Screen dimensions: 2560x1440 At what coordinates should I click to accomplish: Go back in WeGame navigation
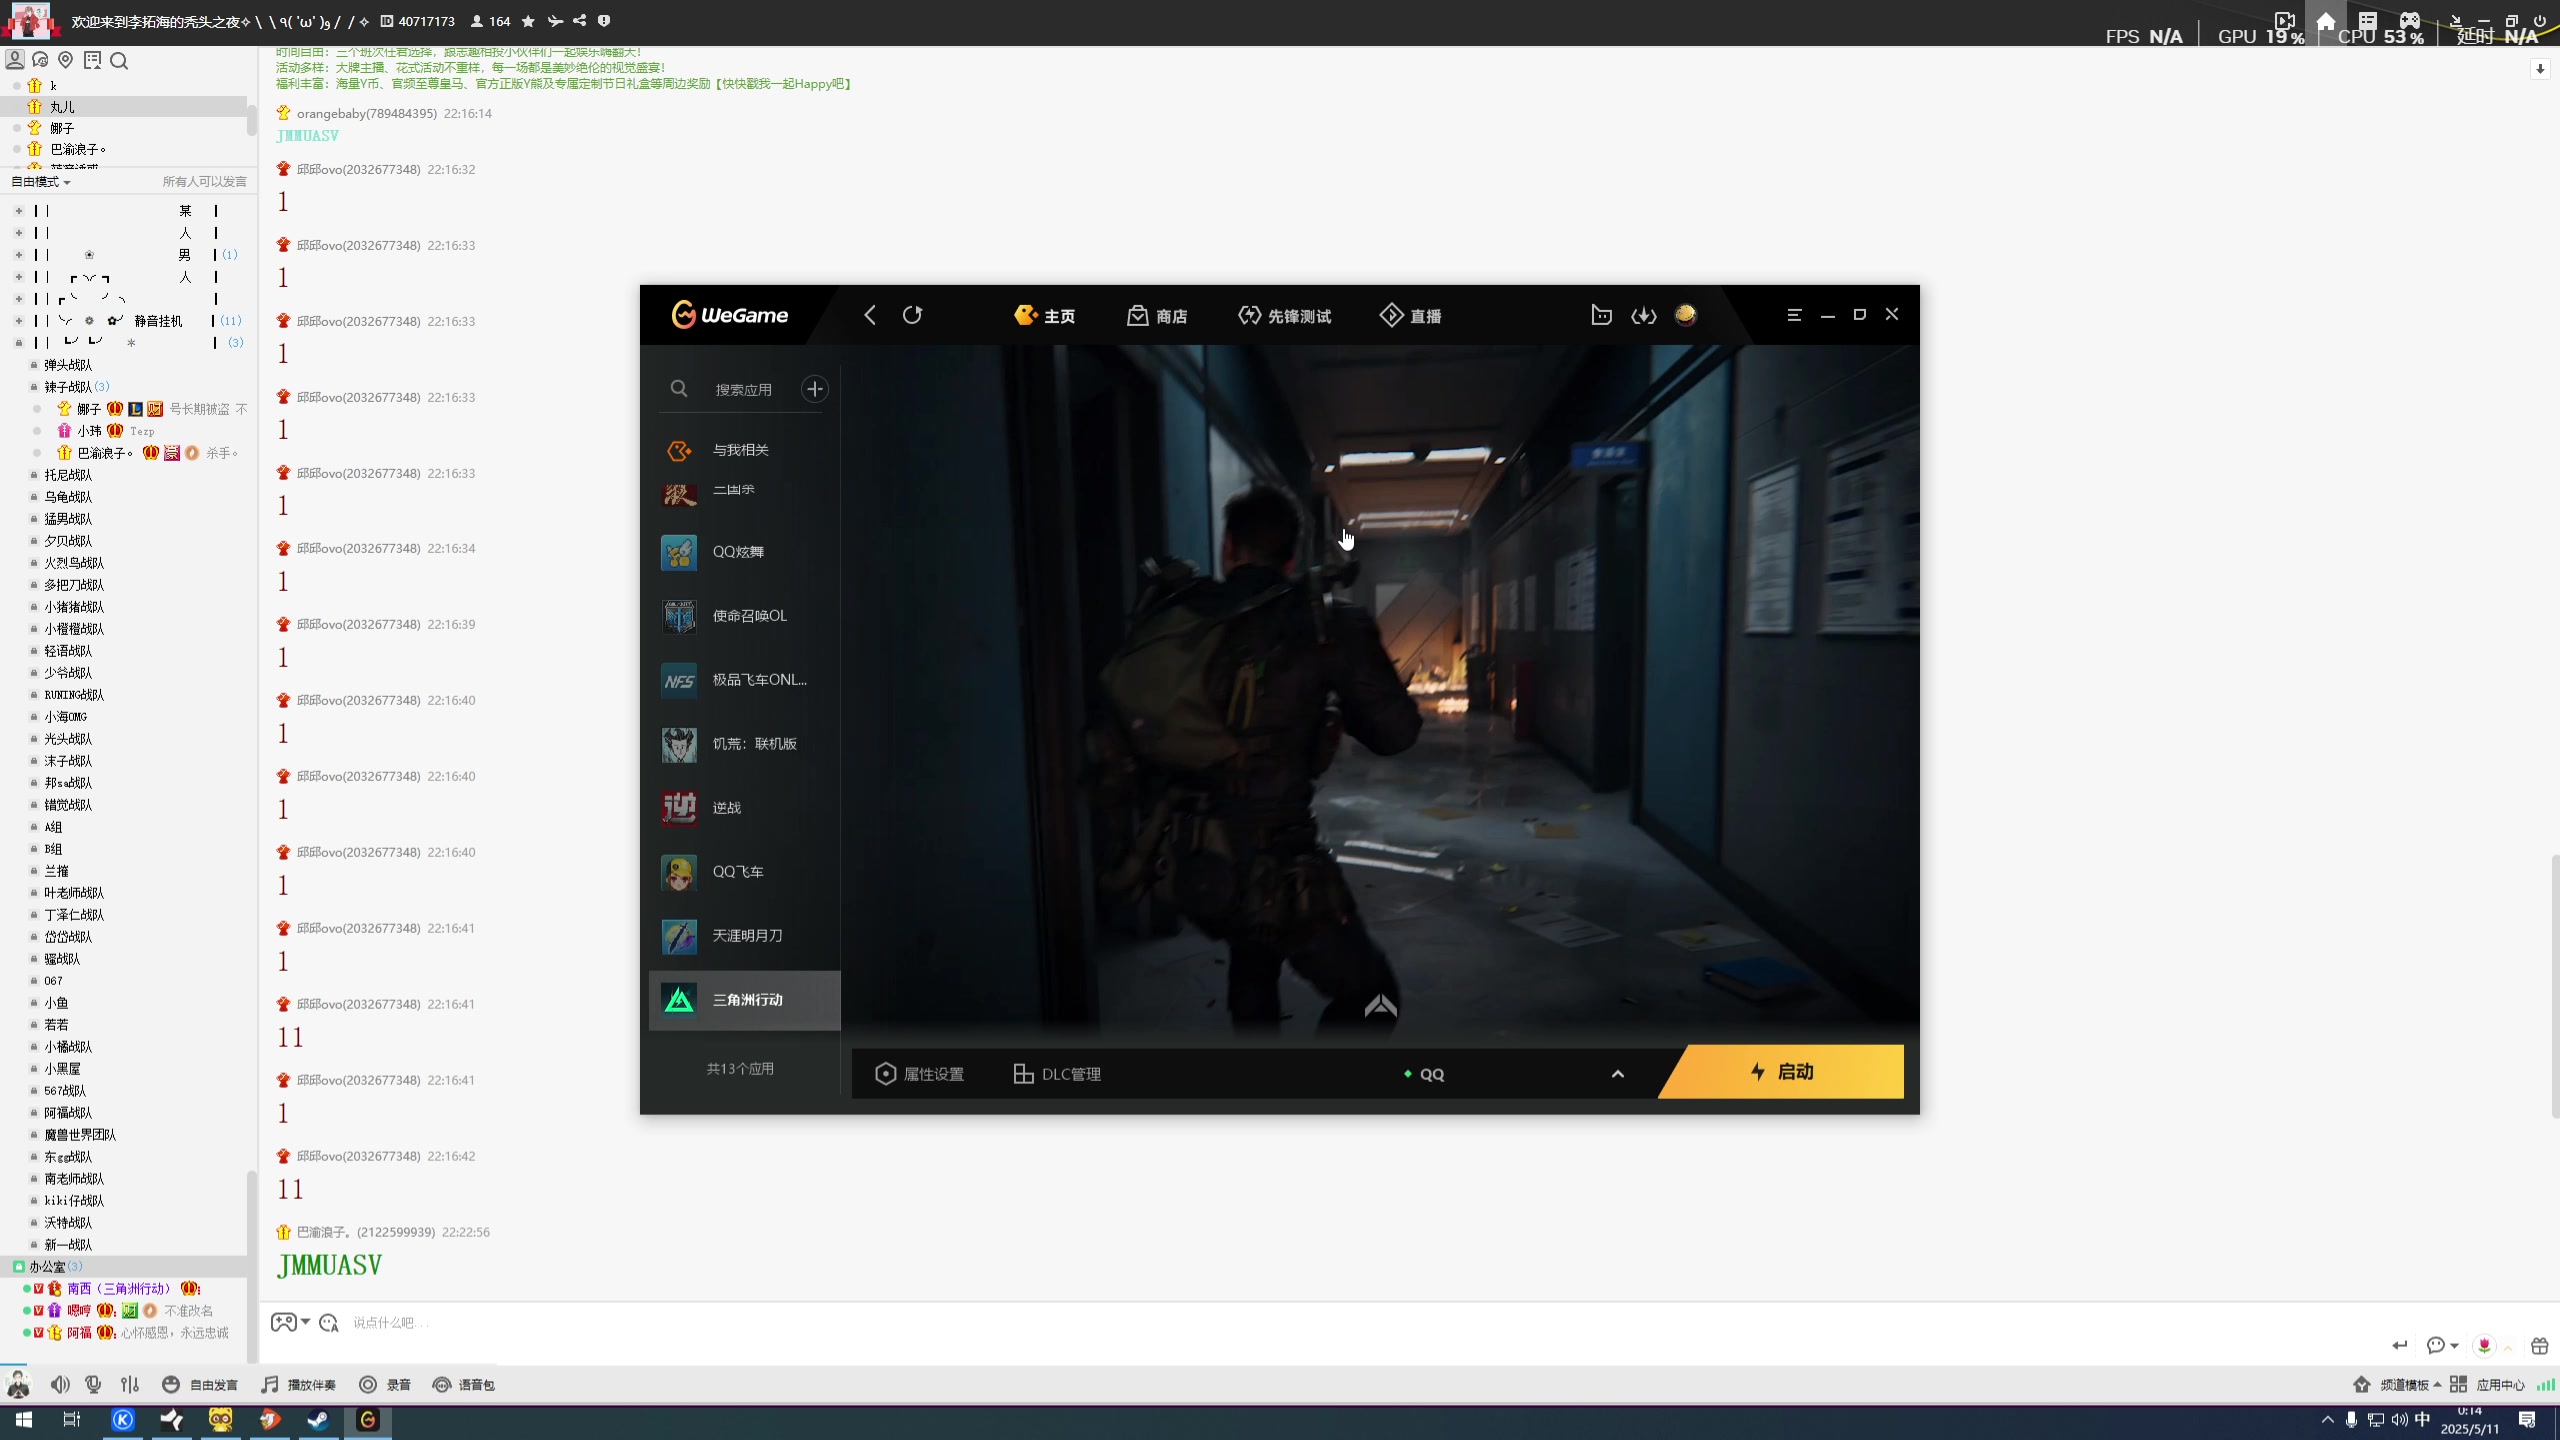pos(870,315)
